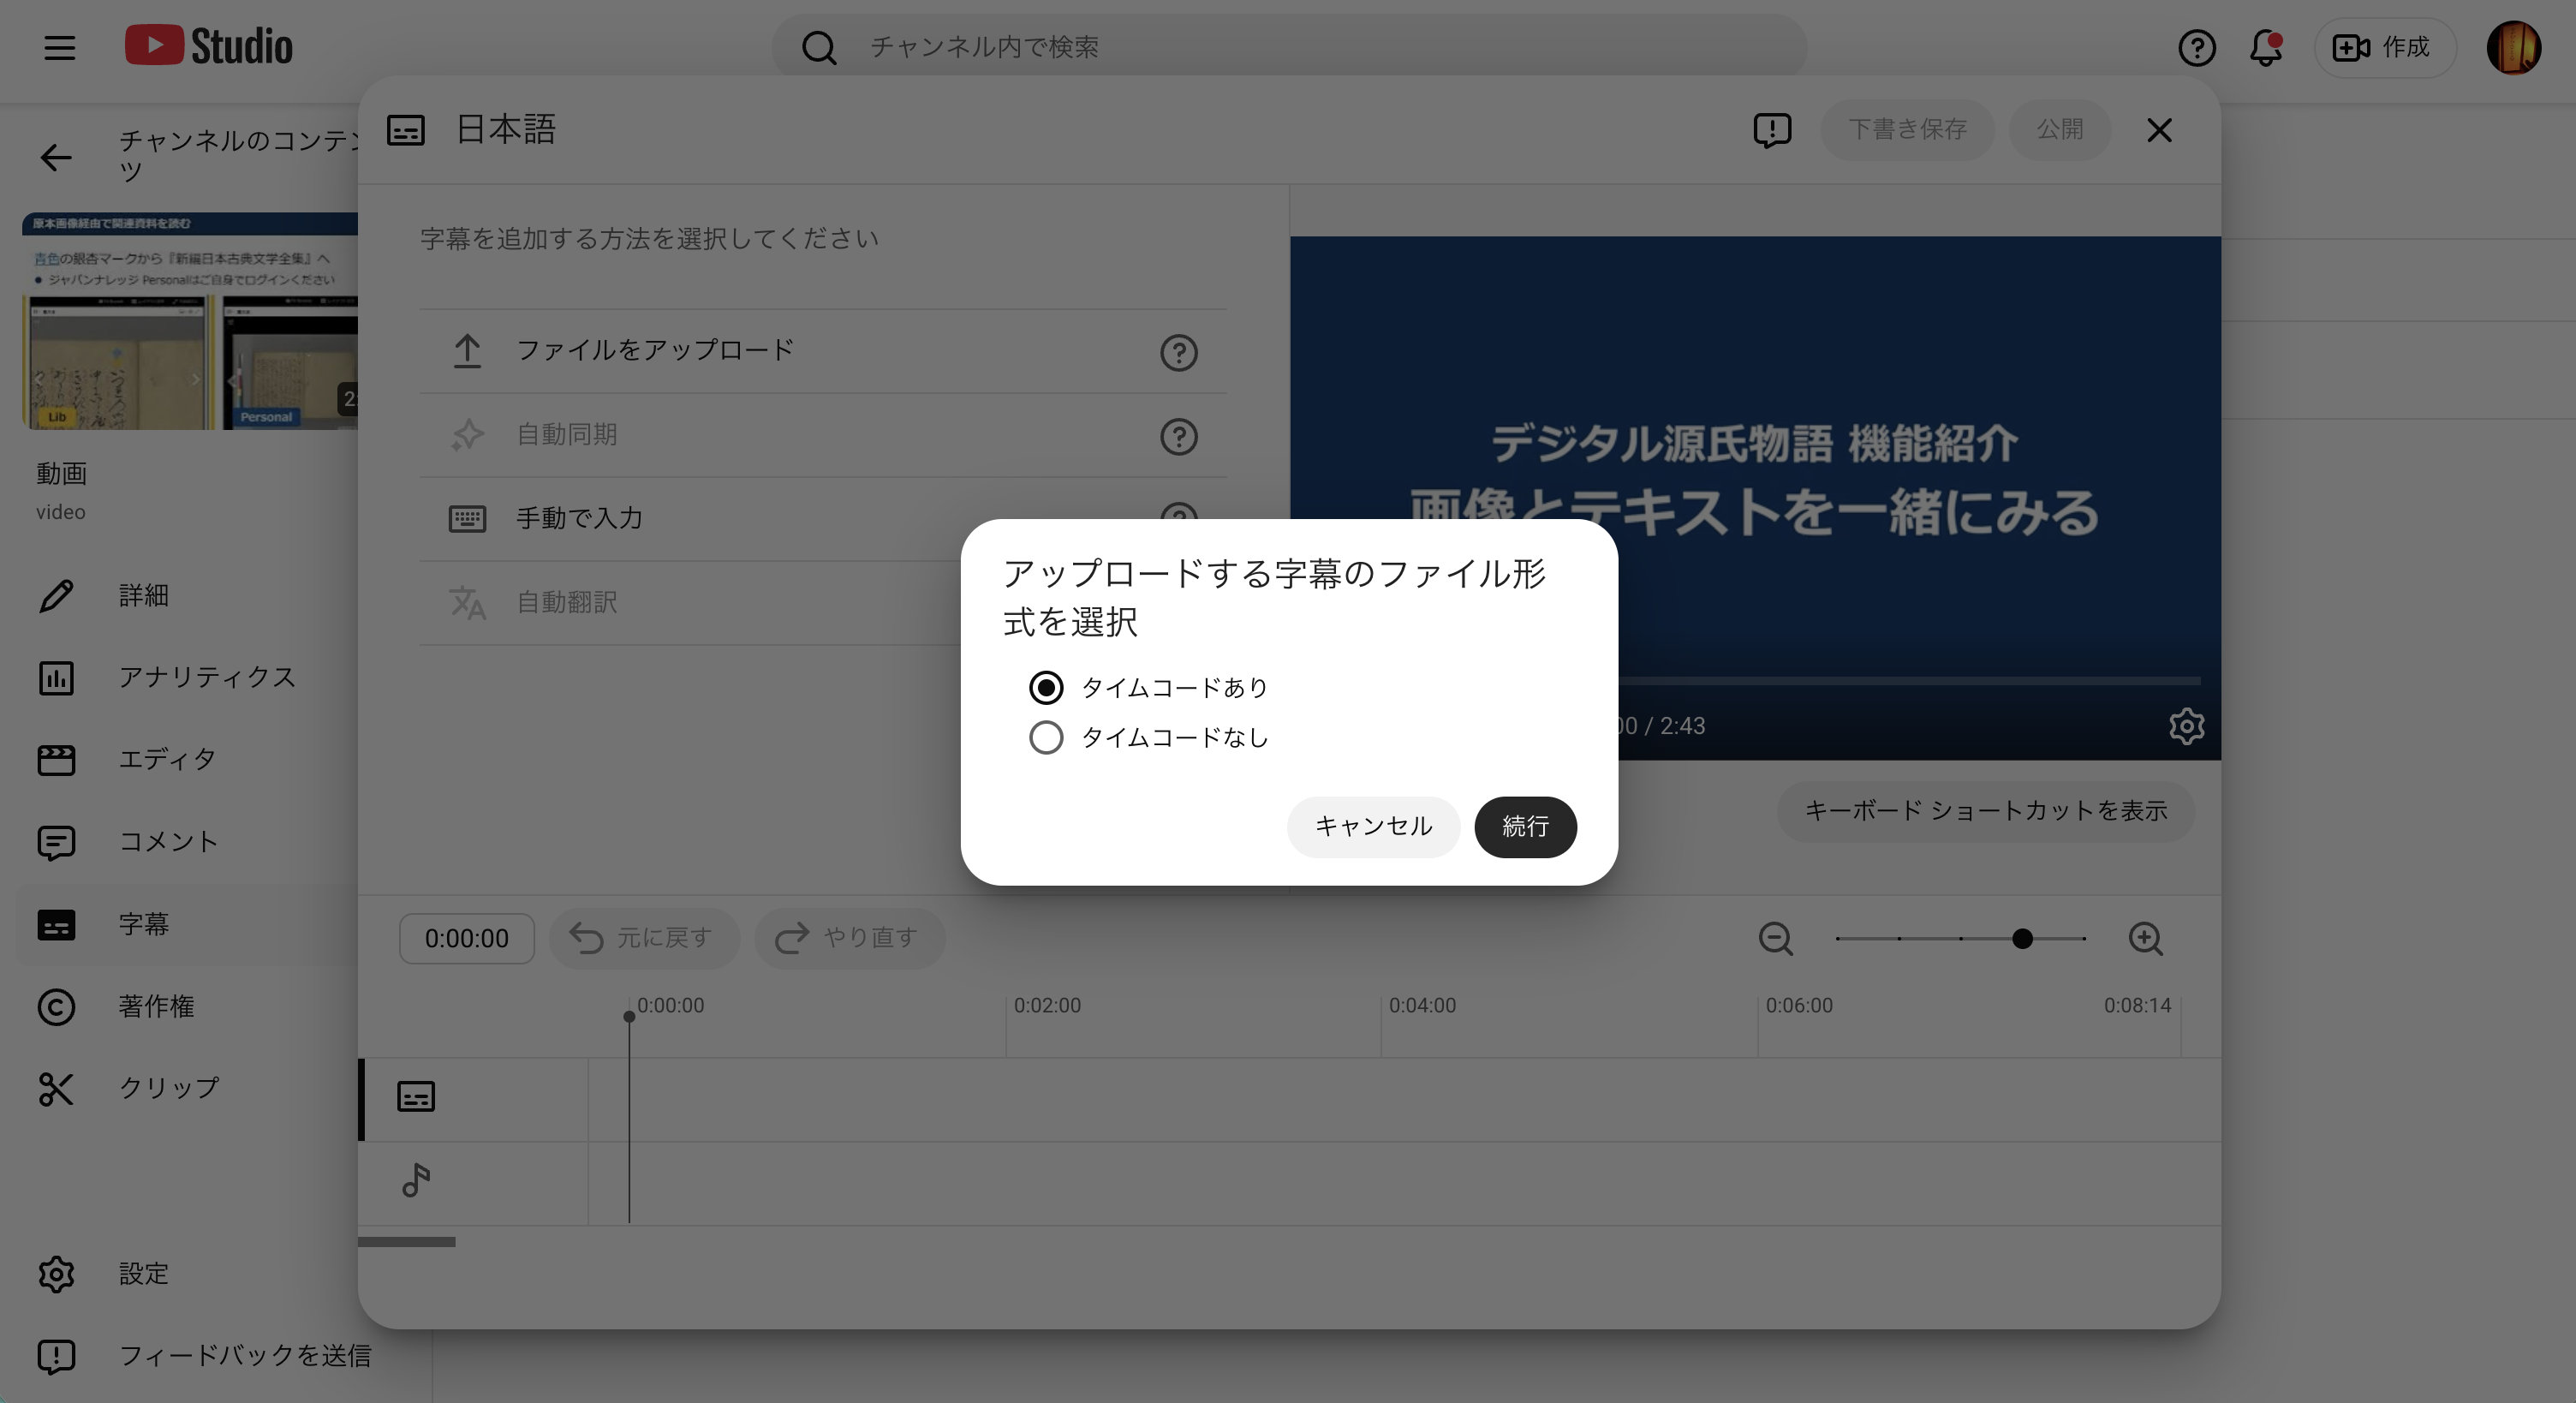Image resolution: width=2576 pixels, height=1403 pixels.
Task: Open YouTube Studio notifications bell
Action: [x=2265, y=47]
